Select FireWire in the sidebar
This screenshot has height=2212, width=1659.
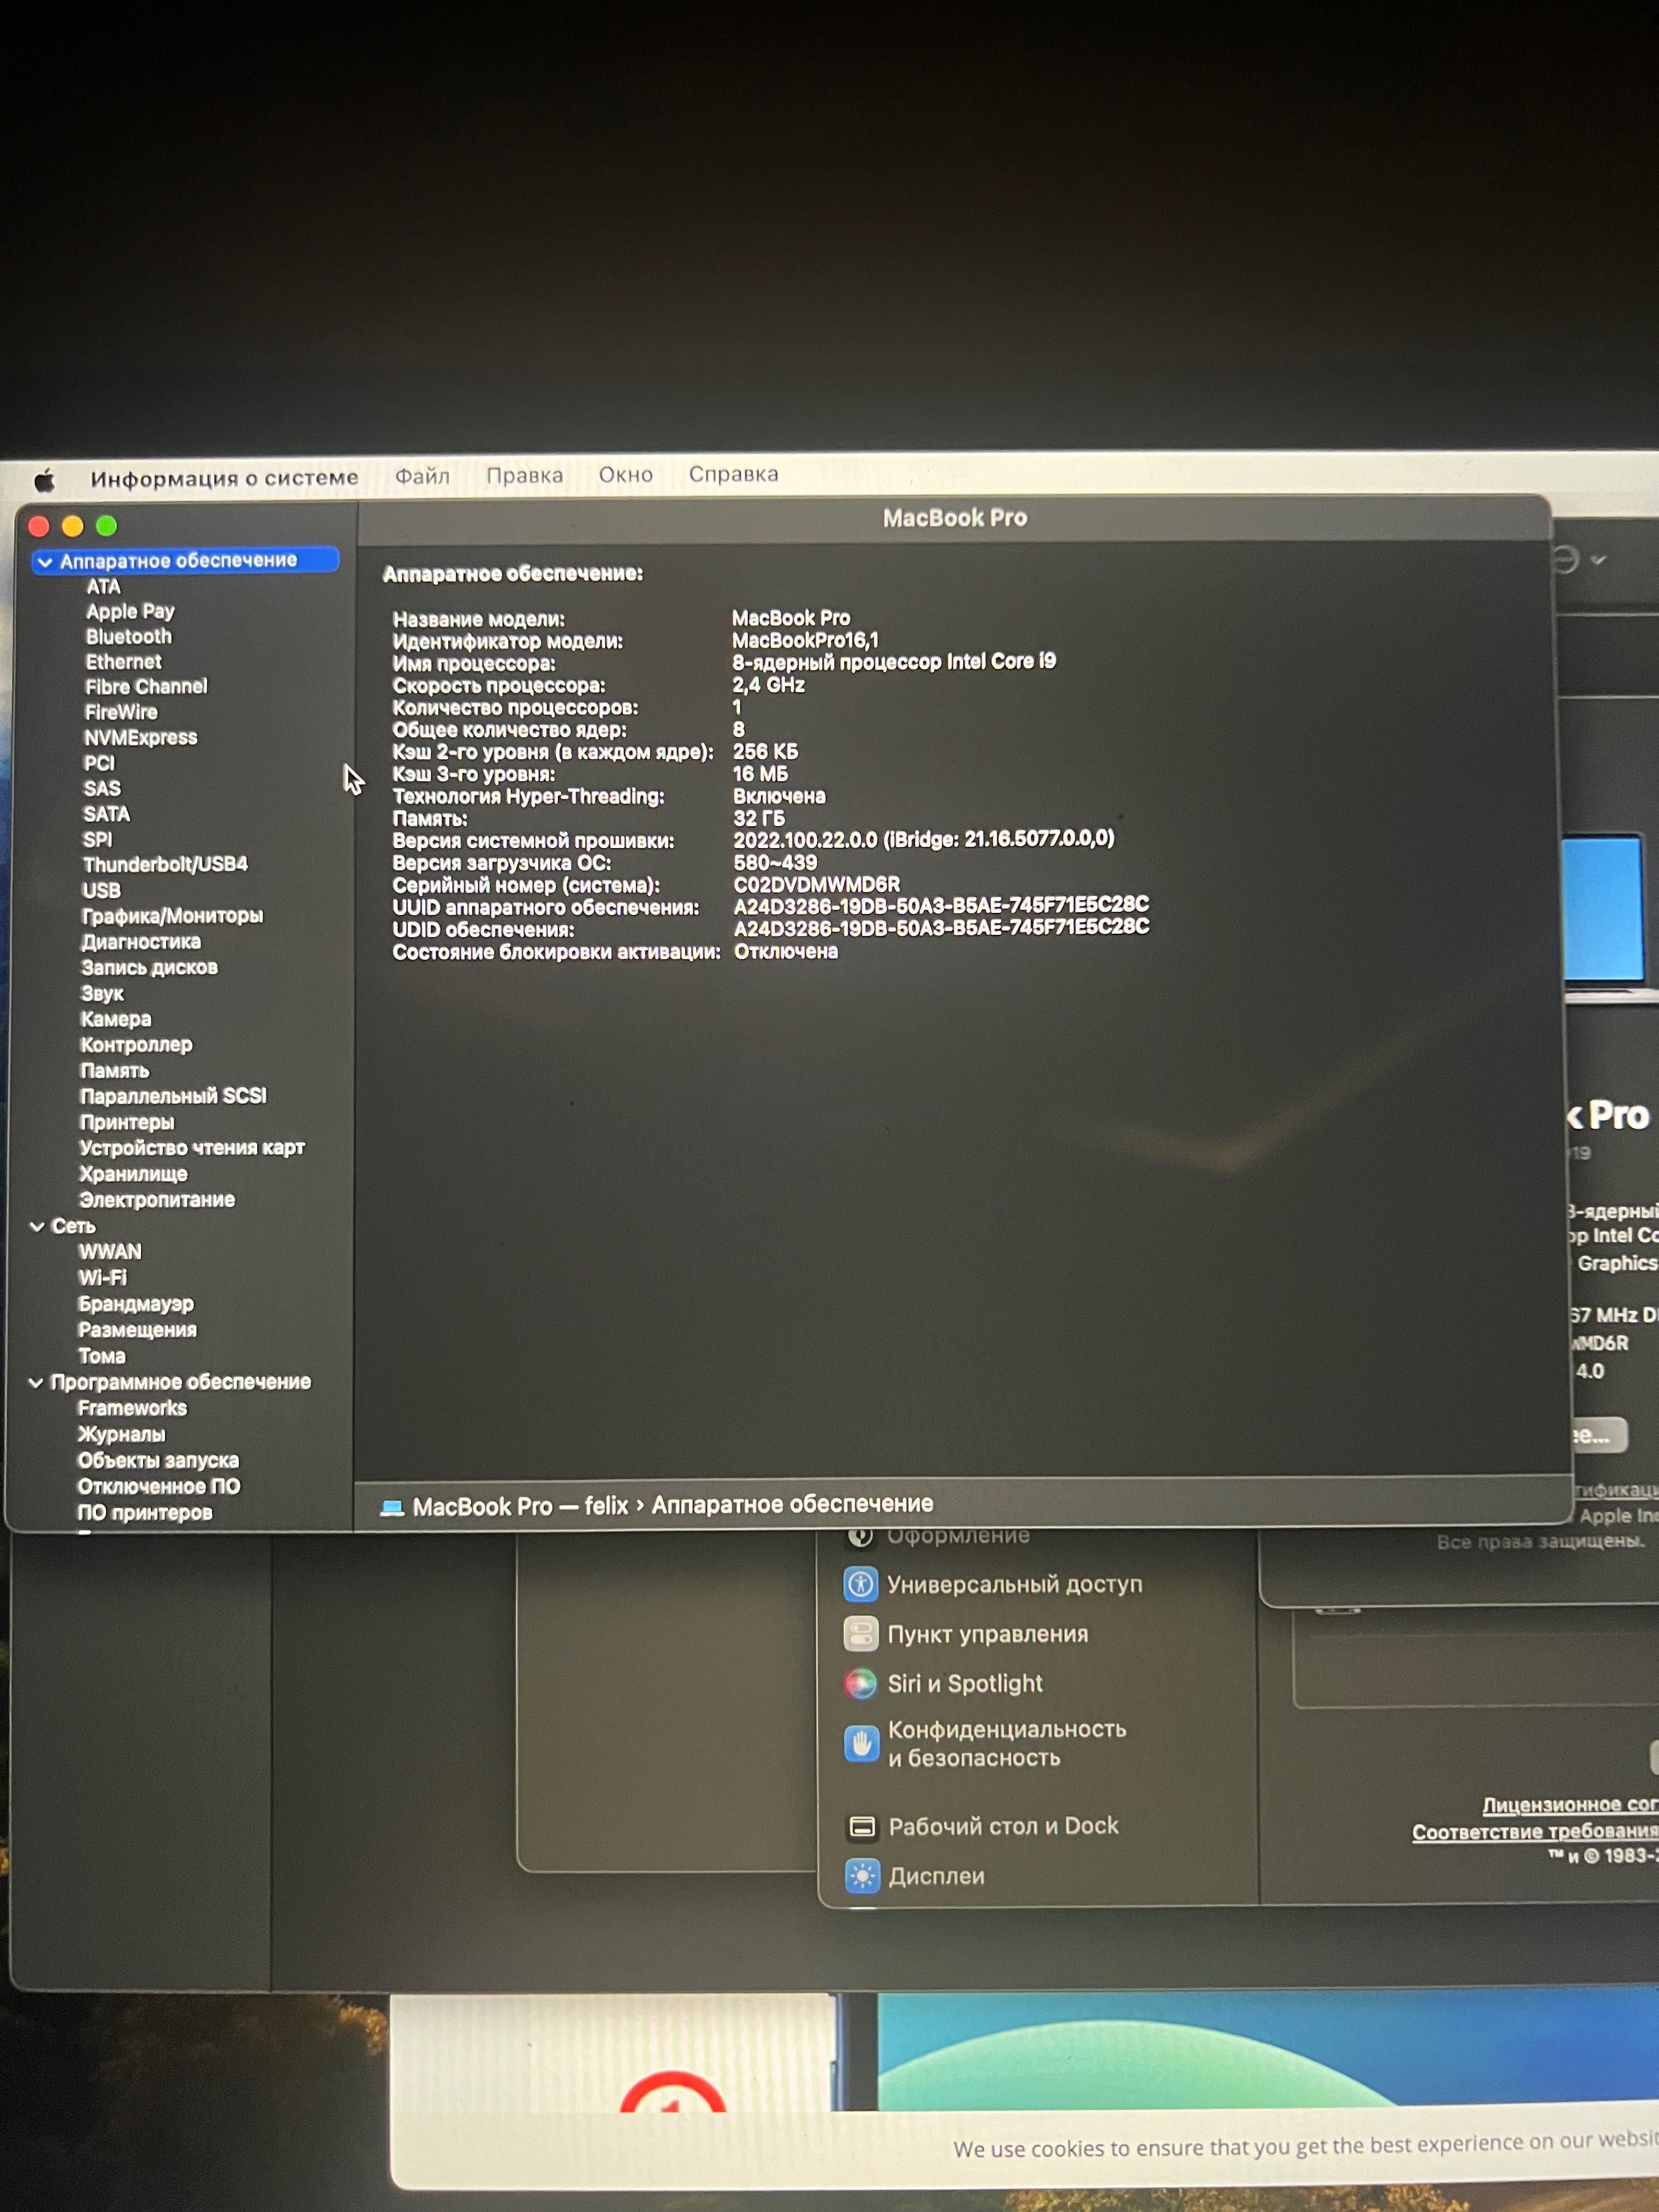121,712
